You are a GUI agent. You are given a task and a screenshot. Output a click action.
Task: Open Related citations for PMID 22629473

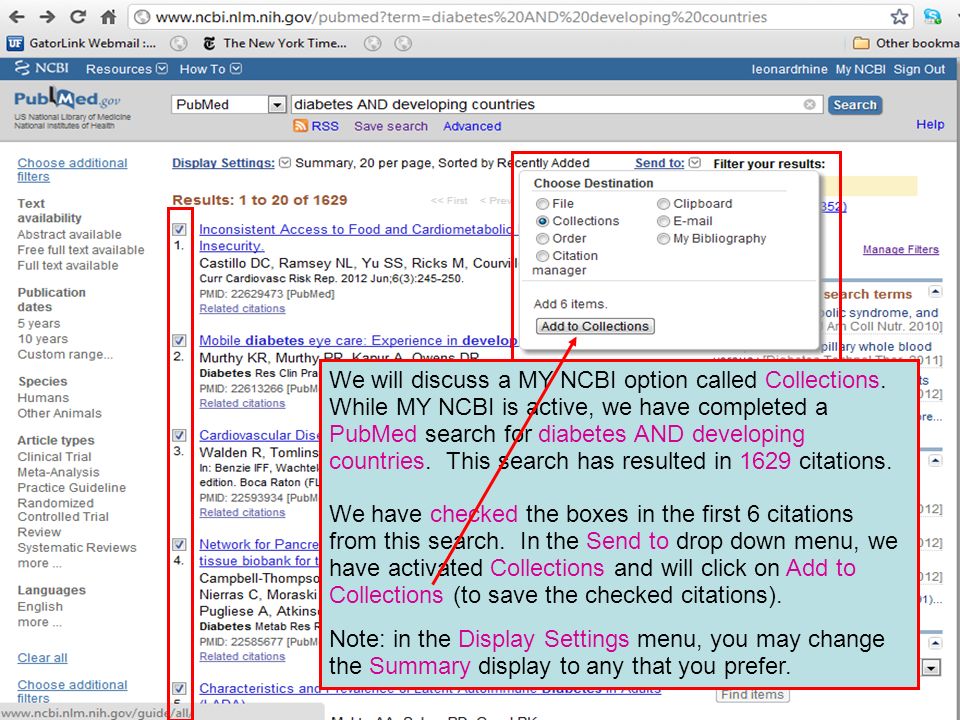coord(242,309)
